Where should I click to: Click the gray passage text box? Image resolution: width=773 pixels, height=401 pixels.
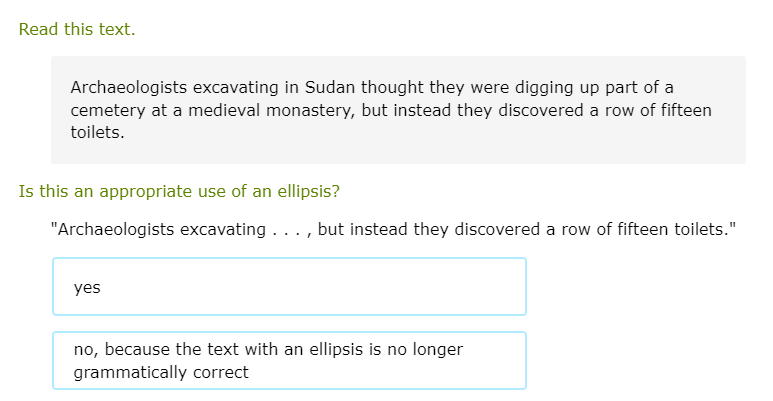coord(398,110)
